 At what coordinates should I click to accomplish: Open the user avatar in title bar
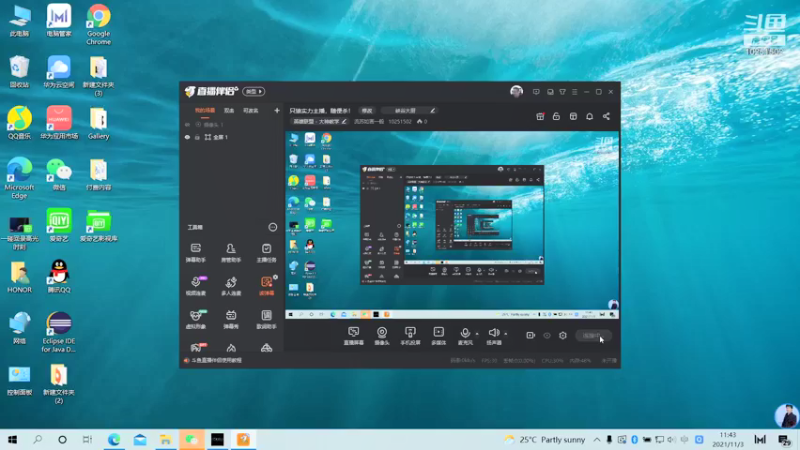point(516,92)
